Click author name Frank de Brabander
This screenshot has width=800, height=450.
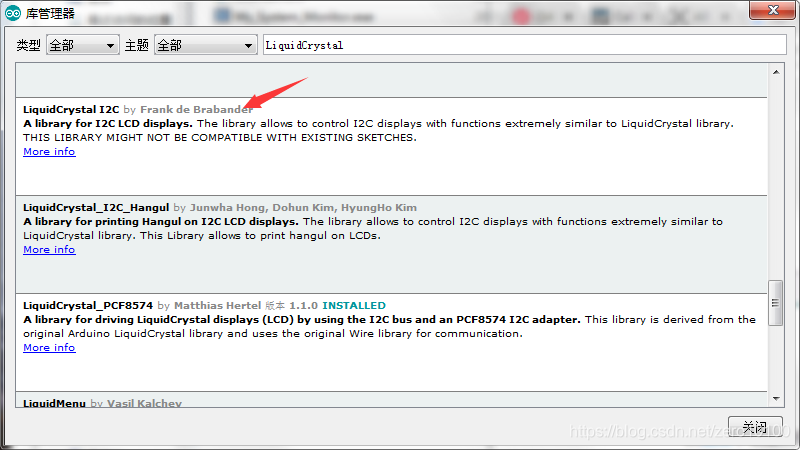click(x=196, y=109)
